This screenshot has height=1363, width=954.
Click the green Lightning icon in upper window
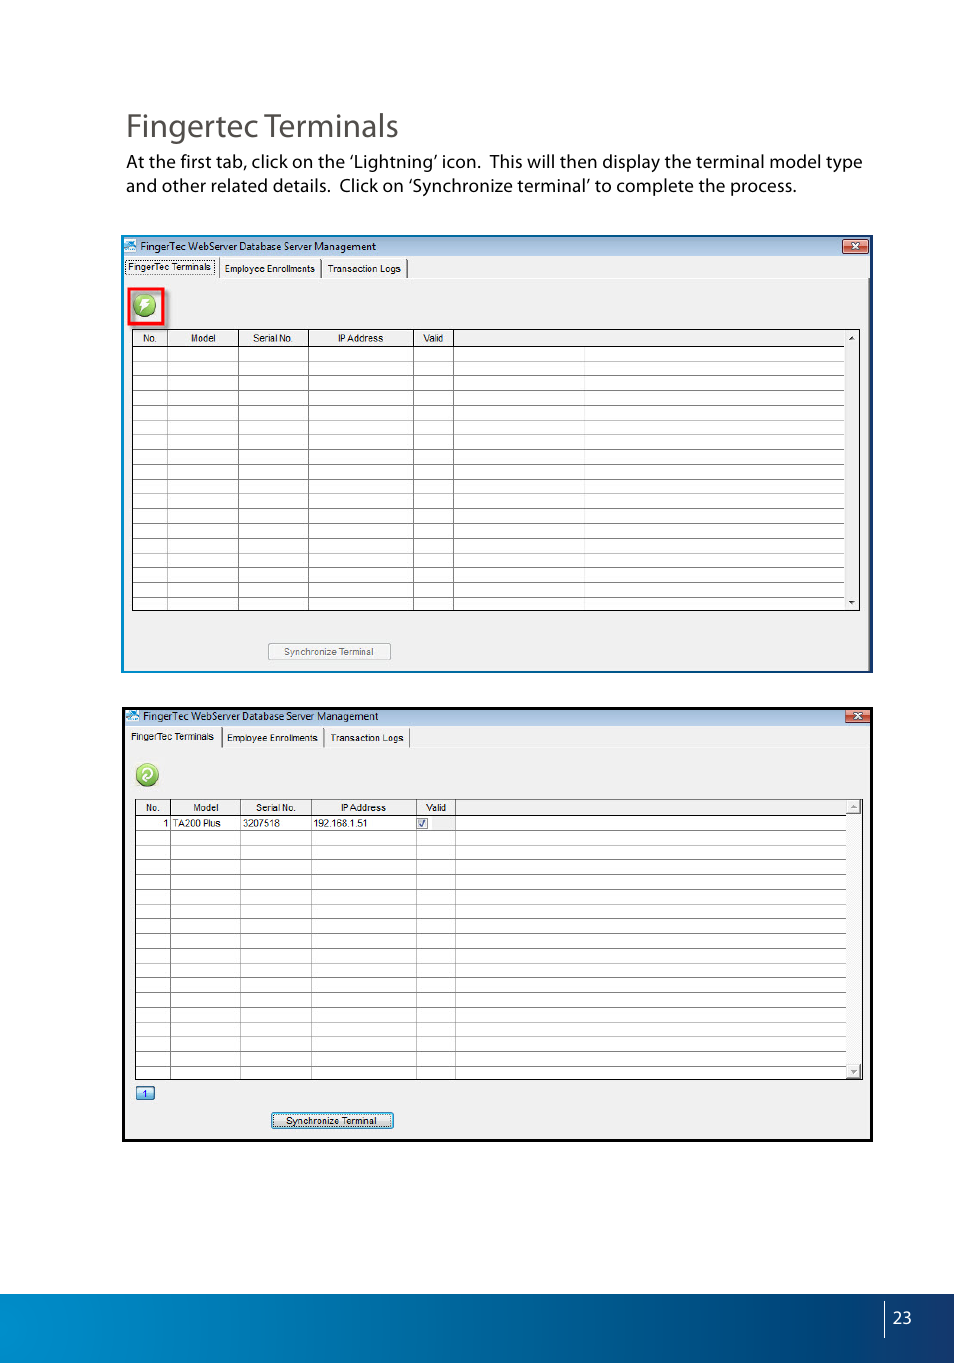[145, 306]
